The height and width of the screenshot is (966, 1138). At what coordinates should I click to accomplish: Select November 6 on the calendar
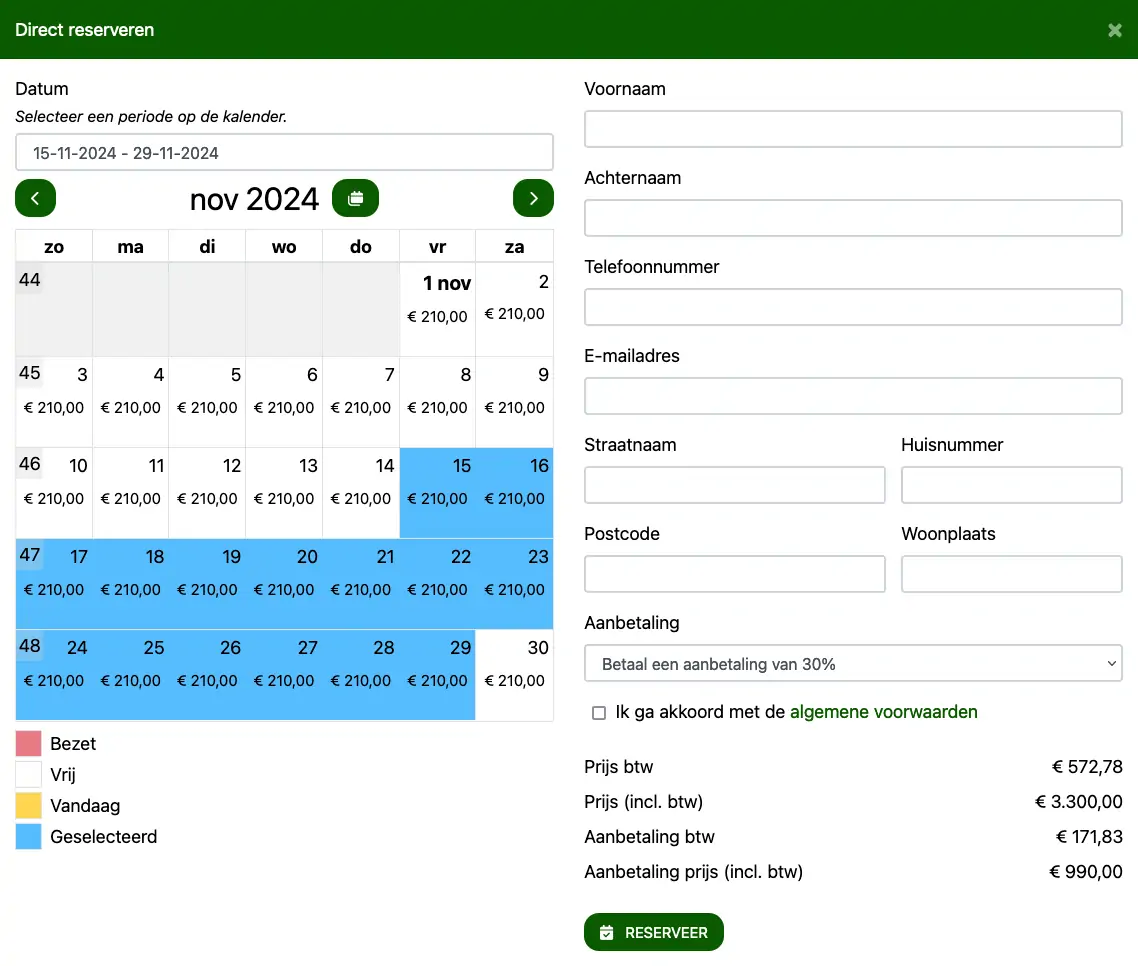[284, 402]
